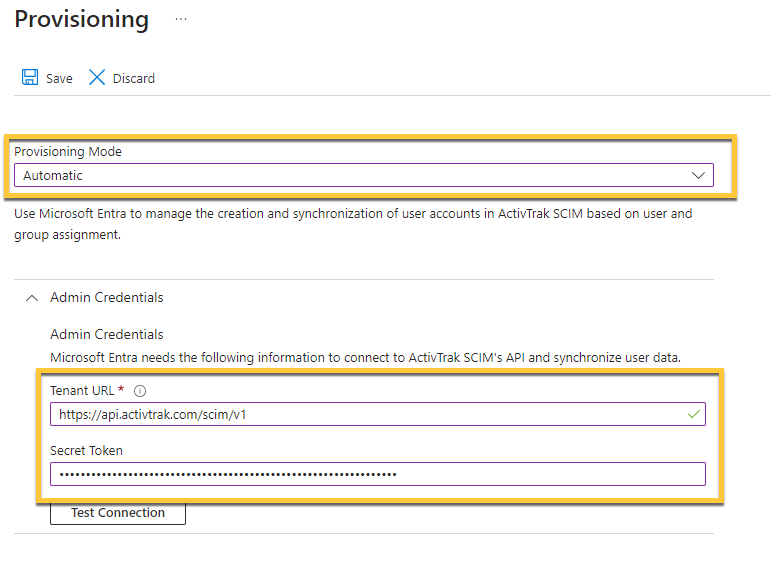Open the ellipsis menu beside Provisioning
This screenshot has width=771, height=575.
pyautogui.click(x=181, y=19)
